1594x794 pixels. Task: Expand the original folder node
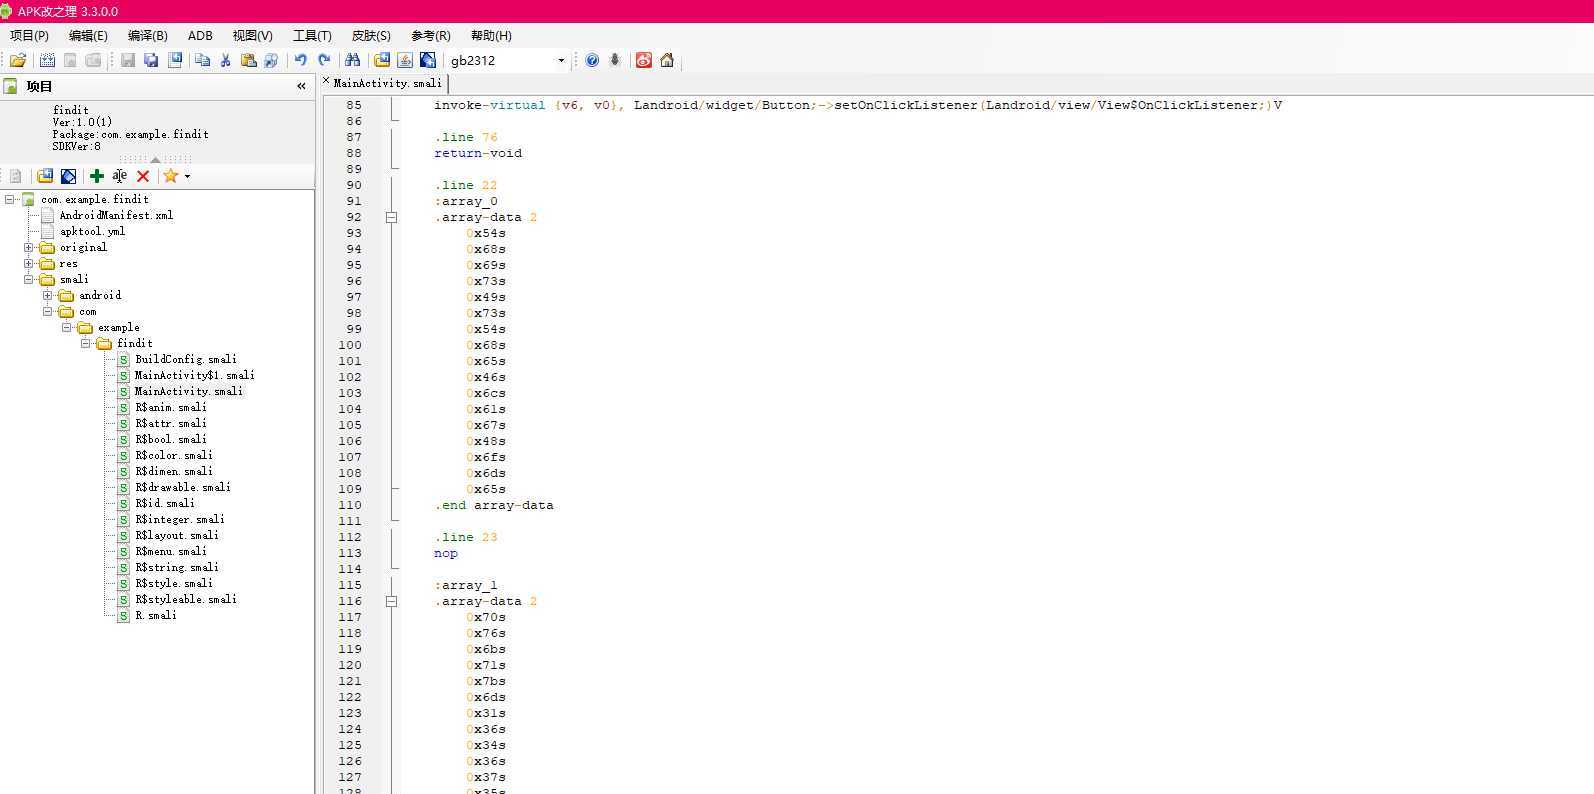pyautogui.click(x=29, y=247)
